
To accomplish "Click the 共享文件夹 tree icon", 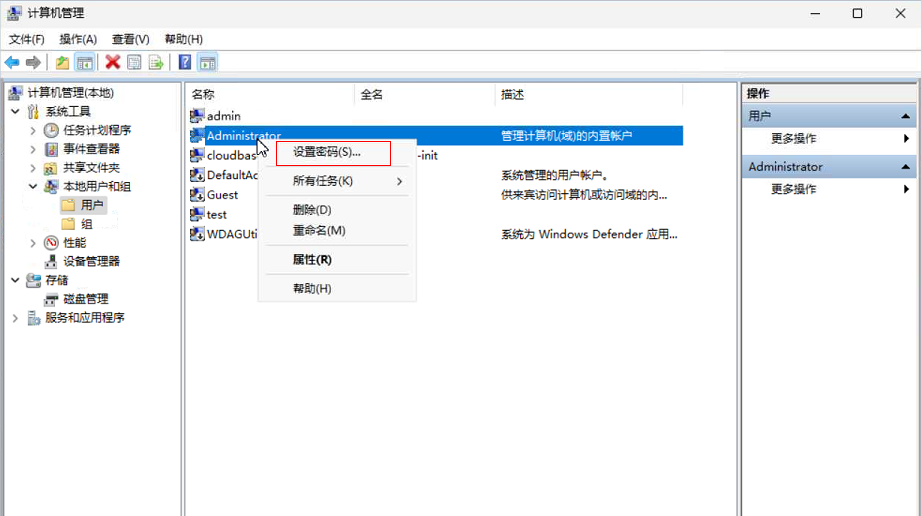I will click(x=52, y=167).
